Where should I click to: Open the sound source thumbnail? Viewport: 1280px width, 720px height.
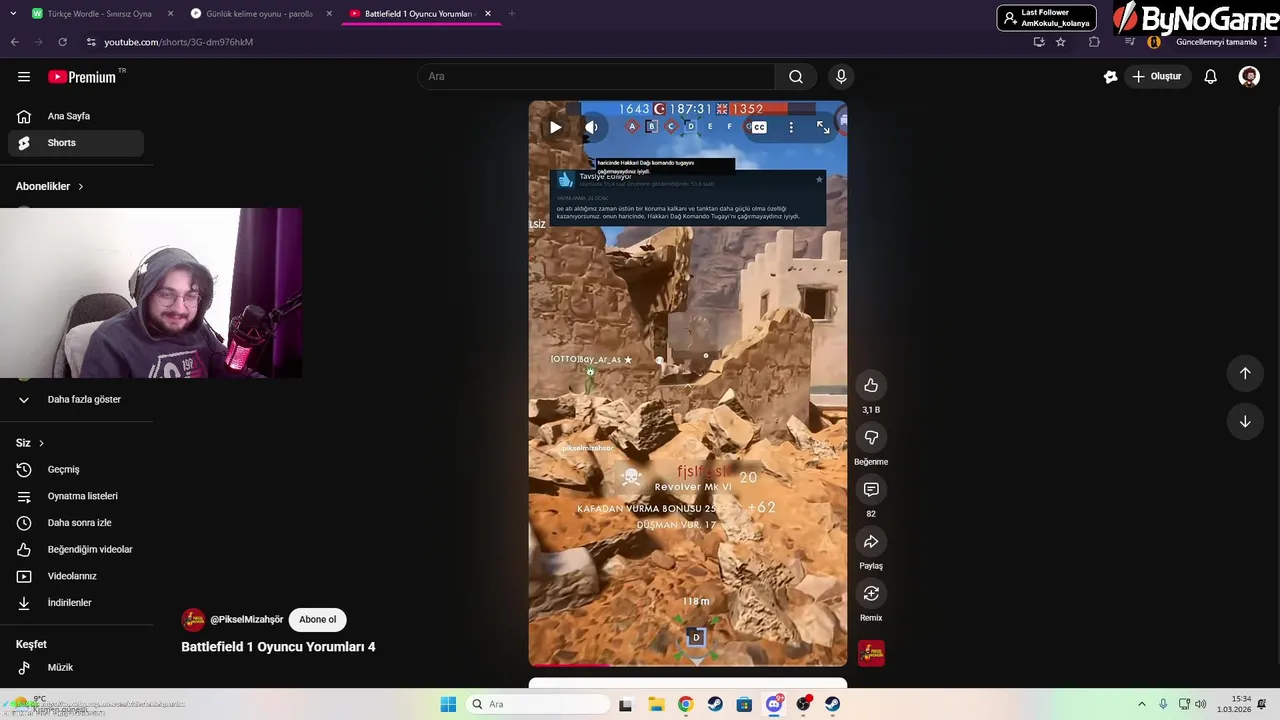[871, 653]
